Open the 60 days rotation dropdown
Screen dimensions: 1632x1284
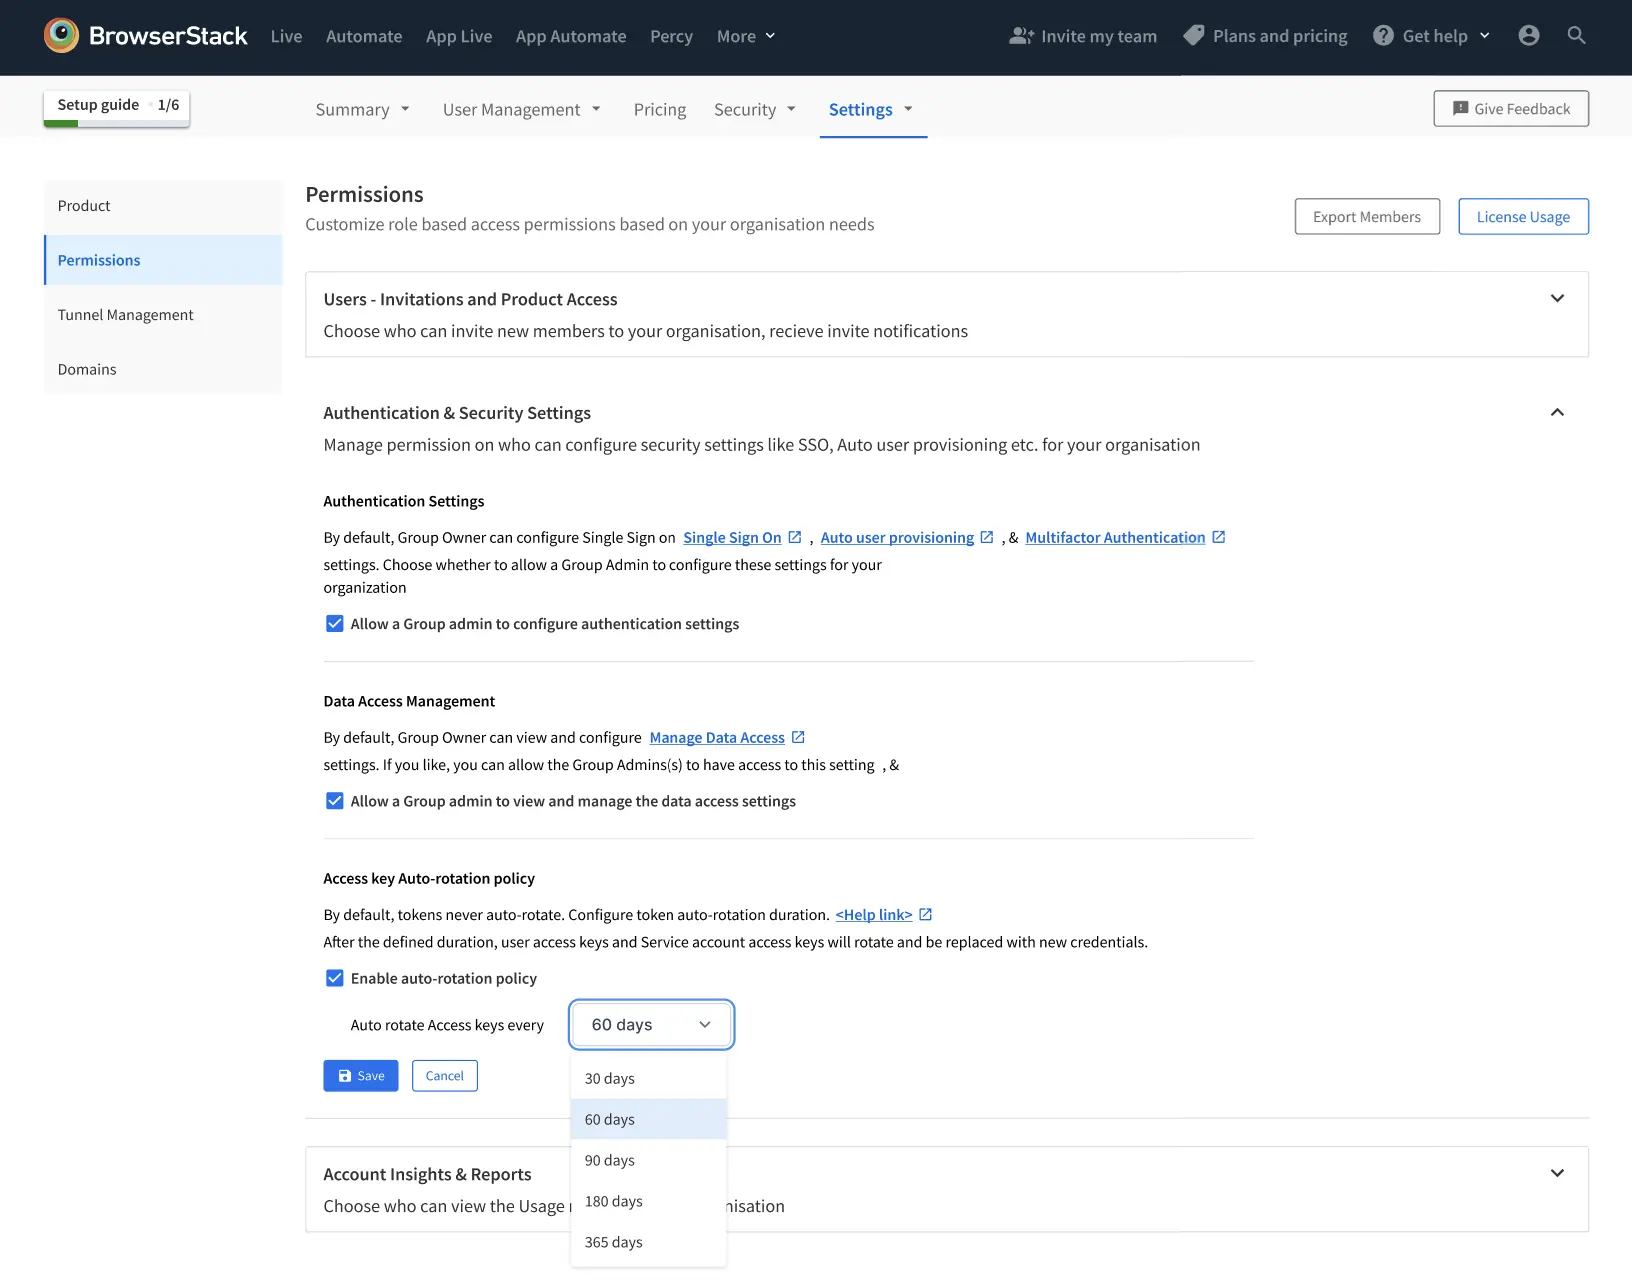click(x=652, y=1024)
